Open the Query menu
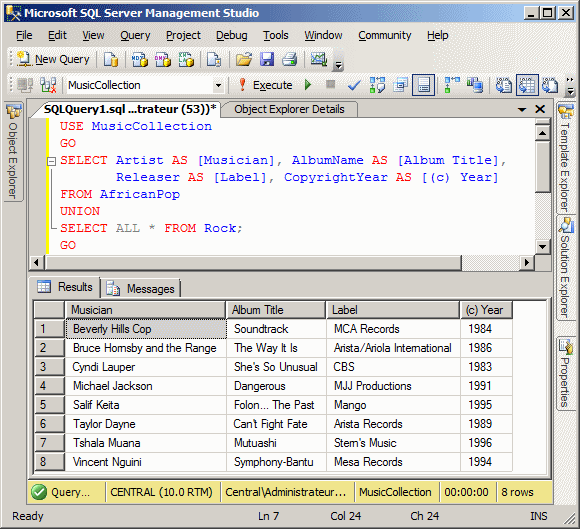The width and height of the screenshot is (580, 529). coord(135,35)
